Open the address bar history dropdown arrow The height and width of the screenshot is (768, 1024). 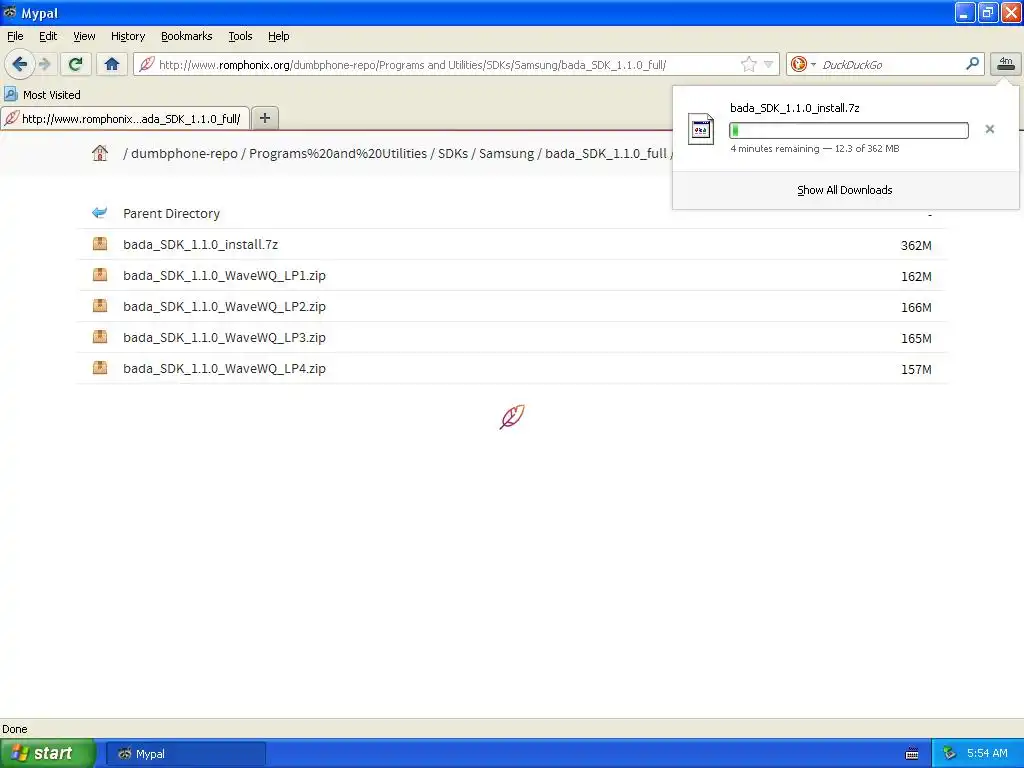coord(769,64)
